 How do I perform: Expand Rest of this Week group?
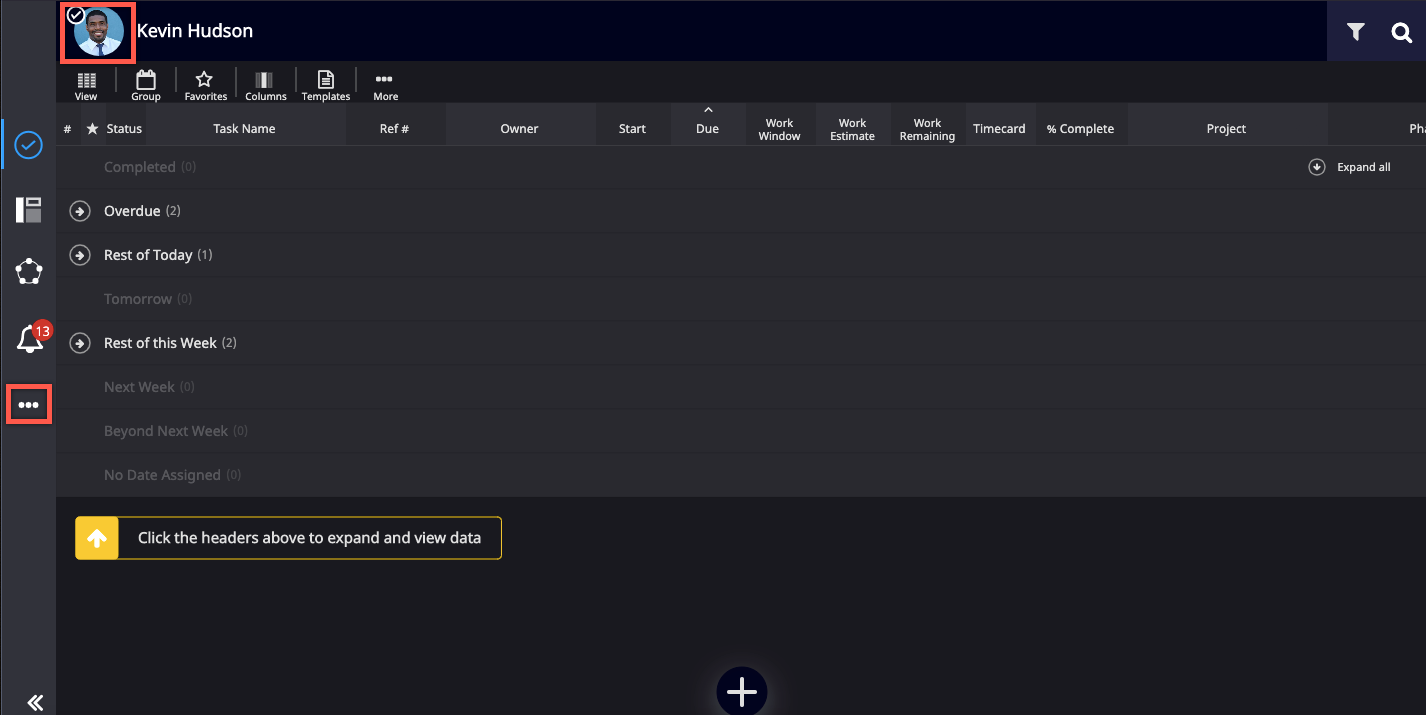point(80,343)
